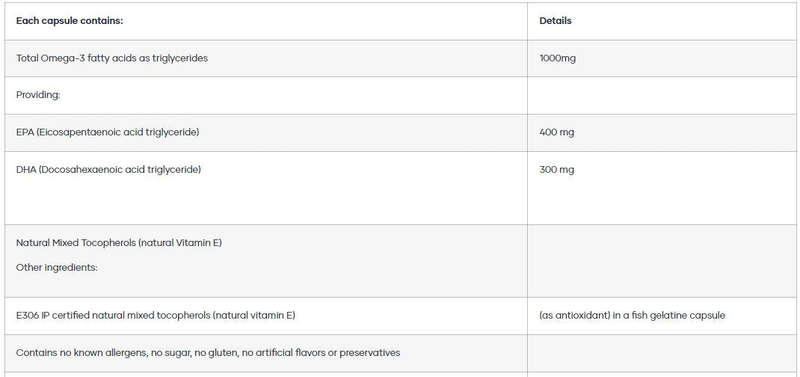Image resolution: width=800 pixels, height=377 pixels.
Task: Click the word "triglycerides" in first data row
Action: [x=180, y=58]
